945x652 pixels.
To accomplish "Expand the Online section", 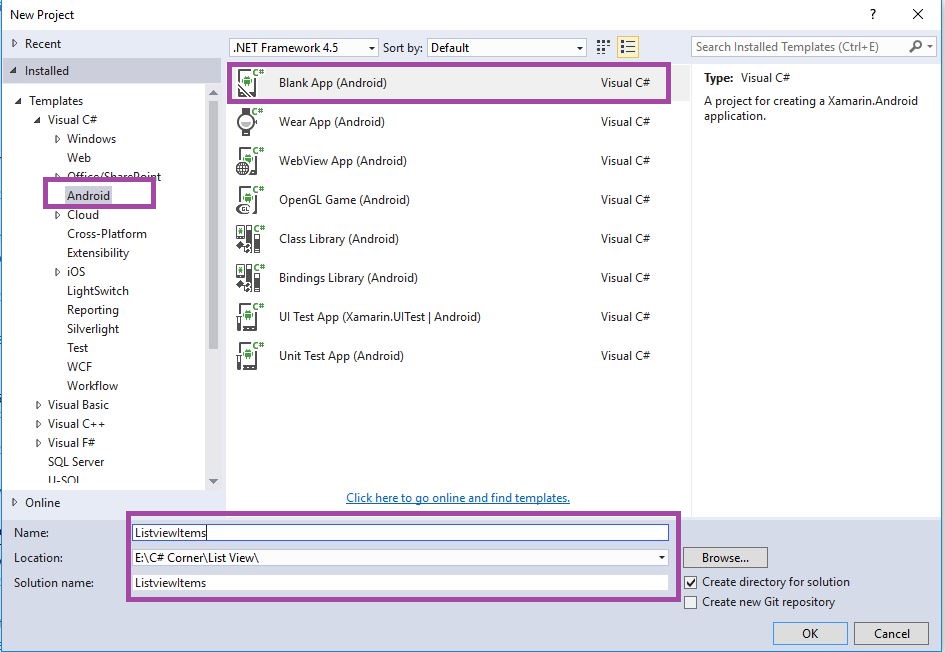I will click(x=14, y=503).
